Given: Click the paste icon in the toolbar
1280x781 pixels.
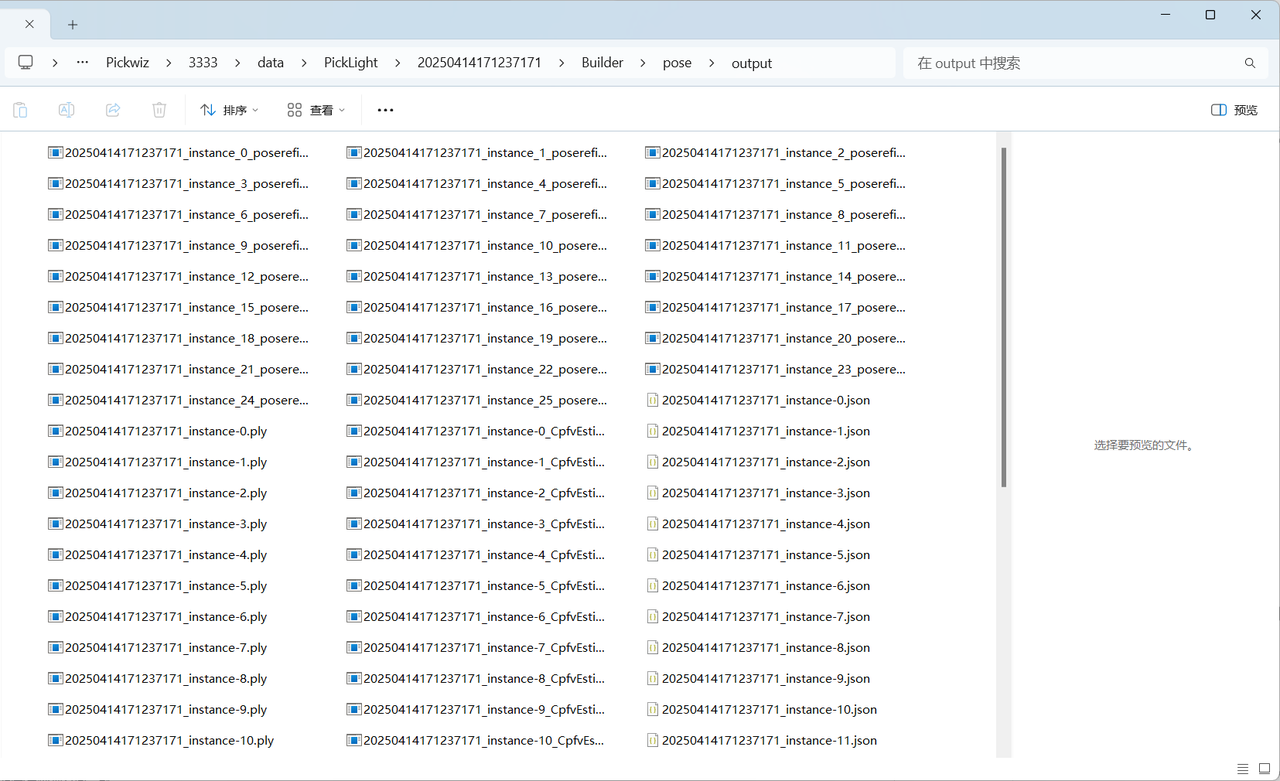Looking at the screenshot, I should [x=20, y=110].
